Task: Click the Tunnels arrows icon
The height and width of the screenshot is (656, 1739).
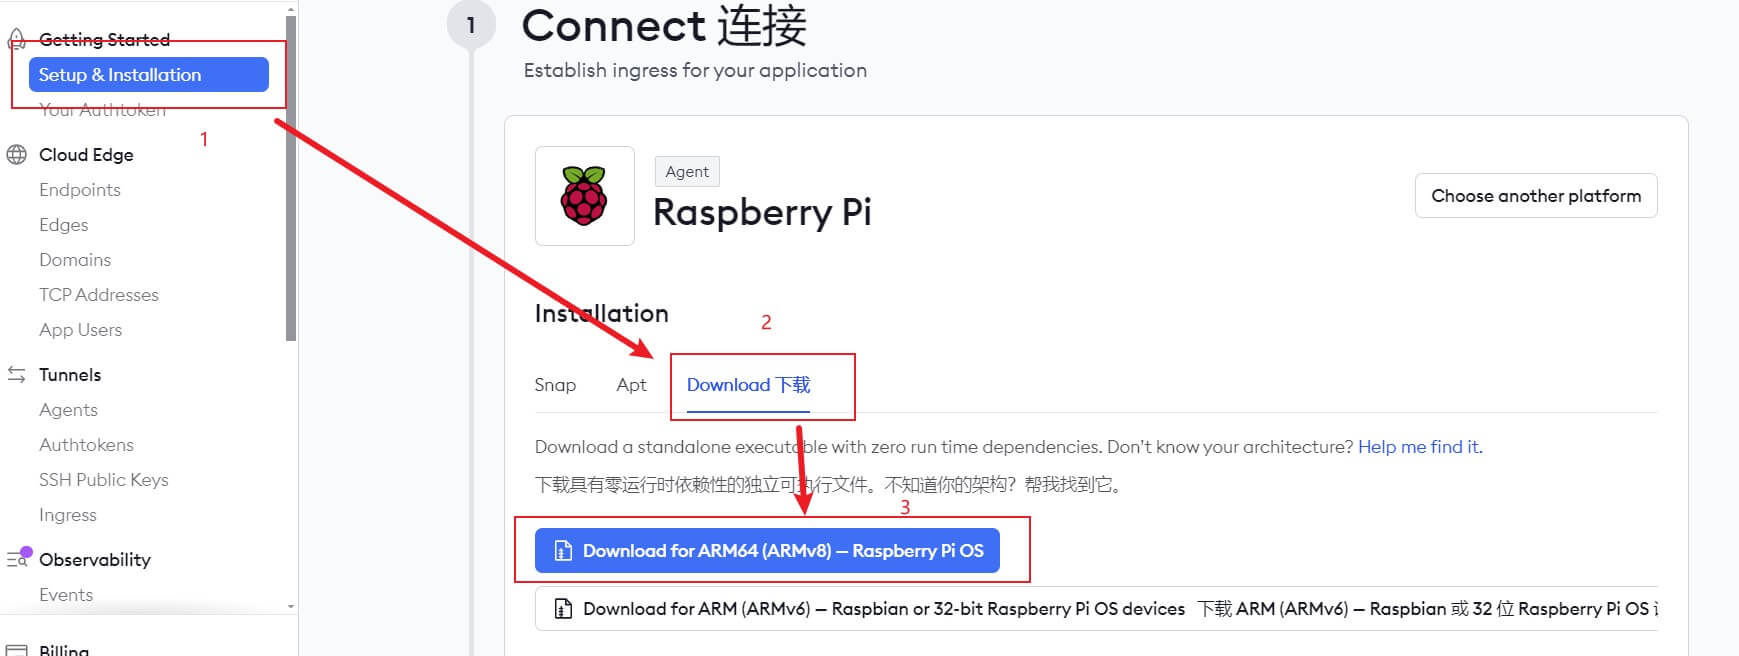Action: pyautogui.click(x=17, y=375)
